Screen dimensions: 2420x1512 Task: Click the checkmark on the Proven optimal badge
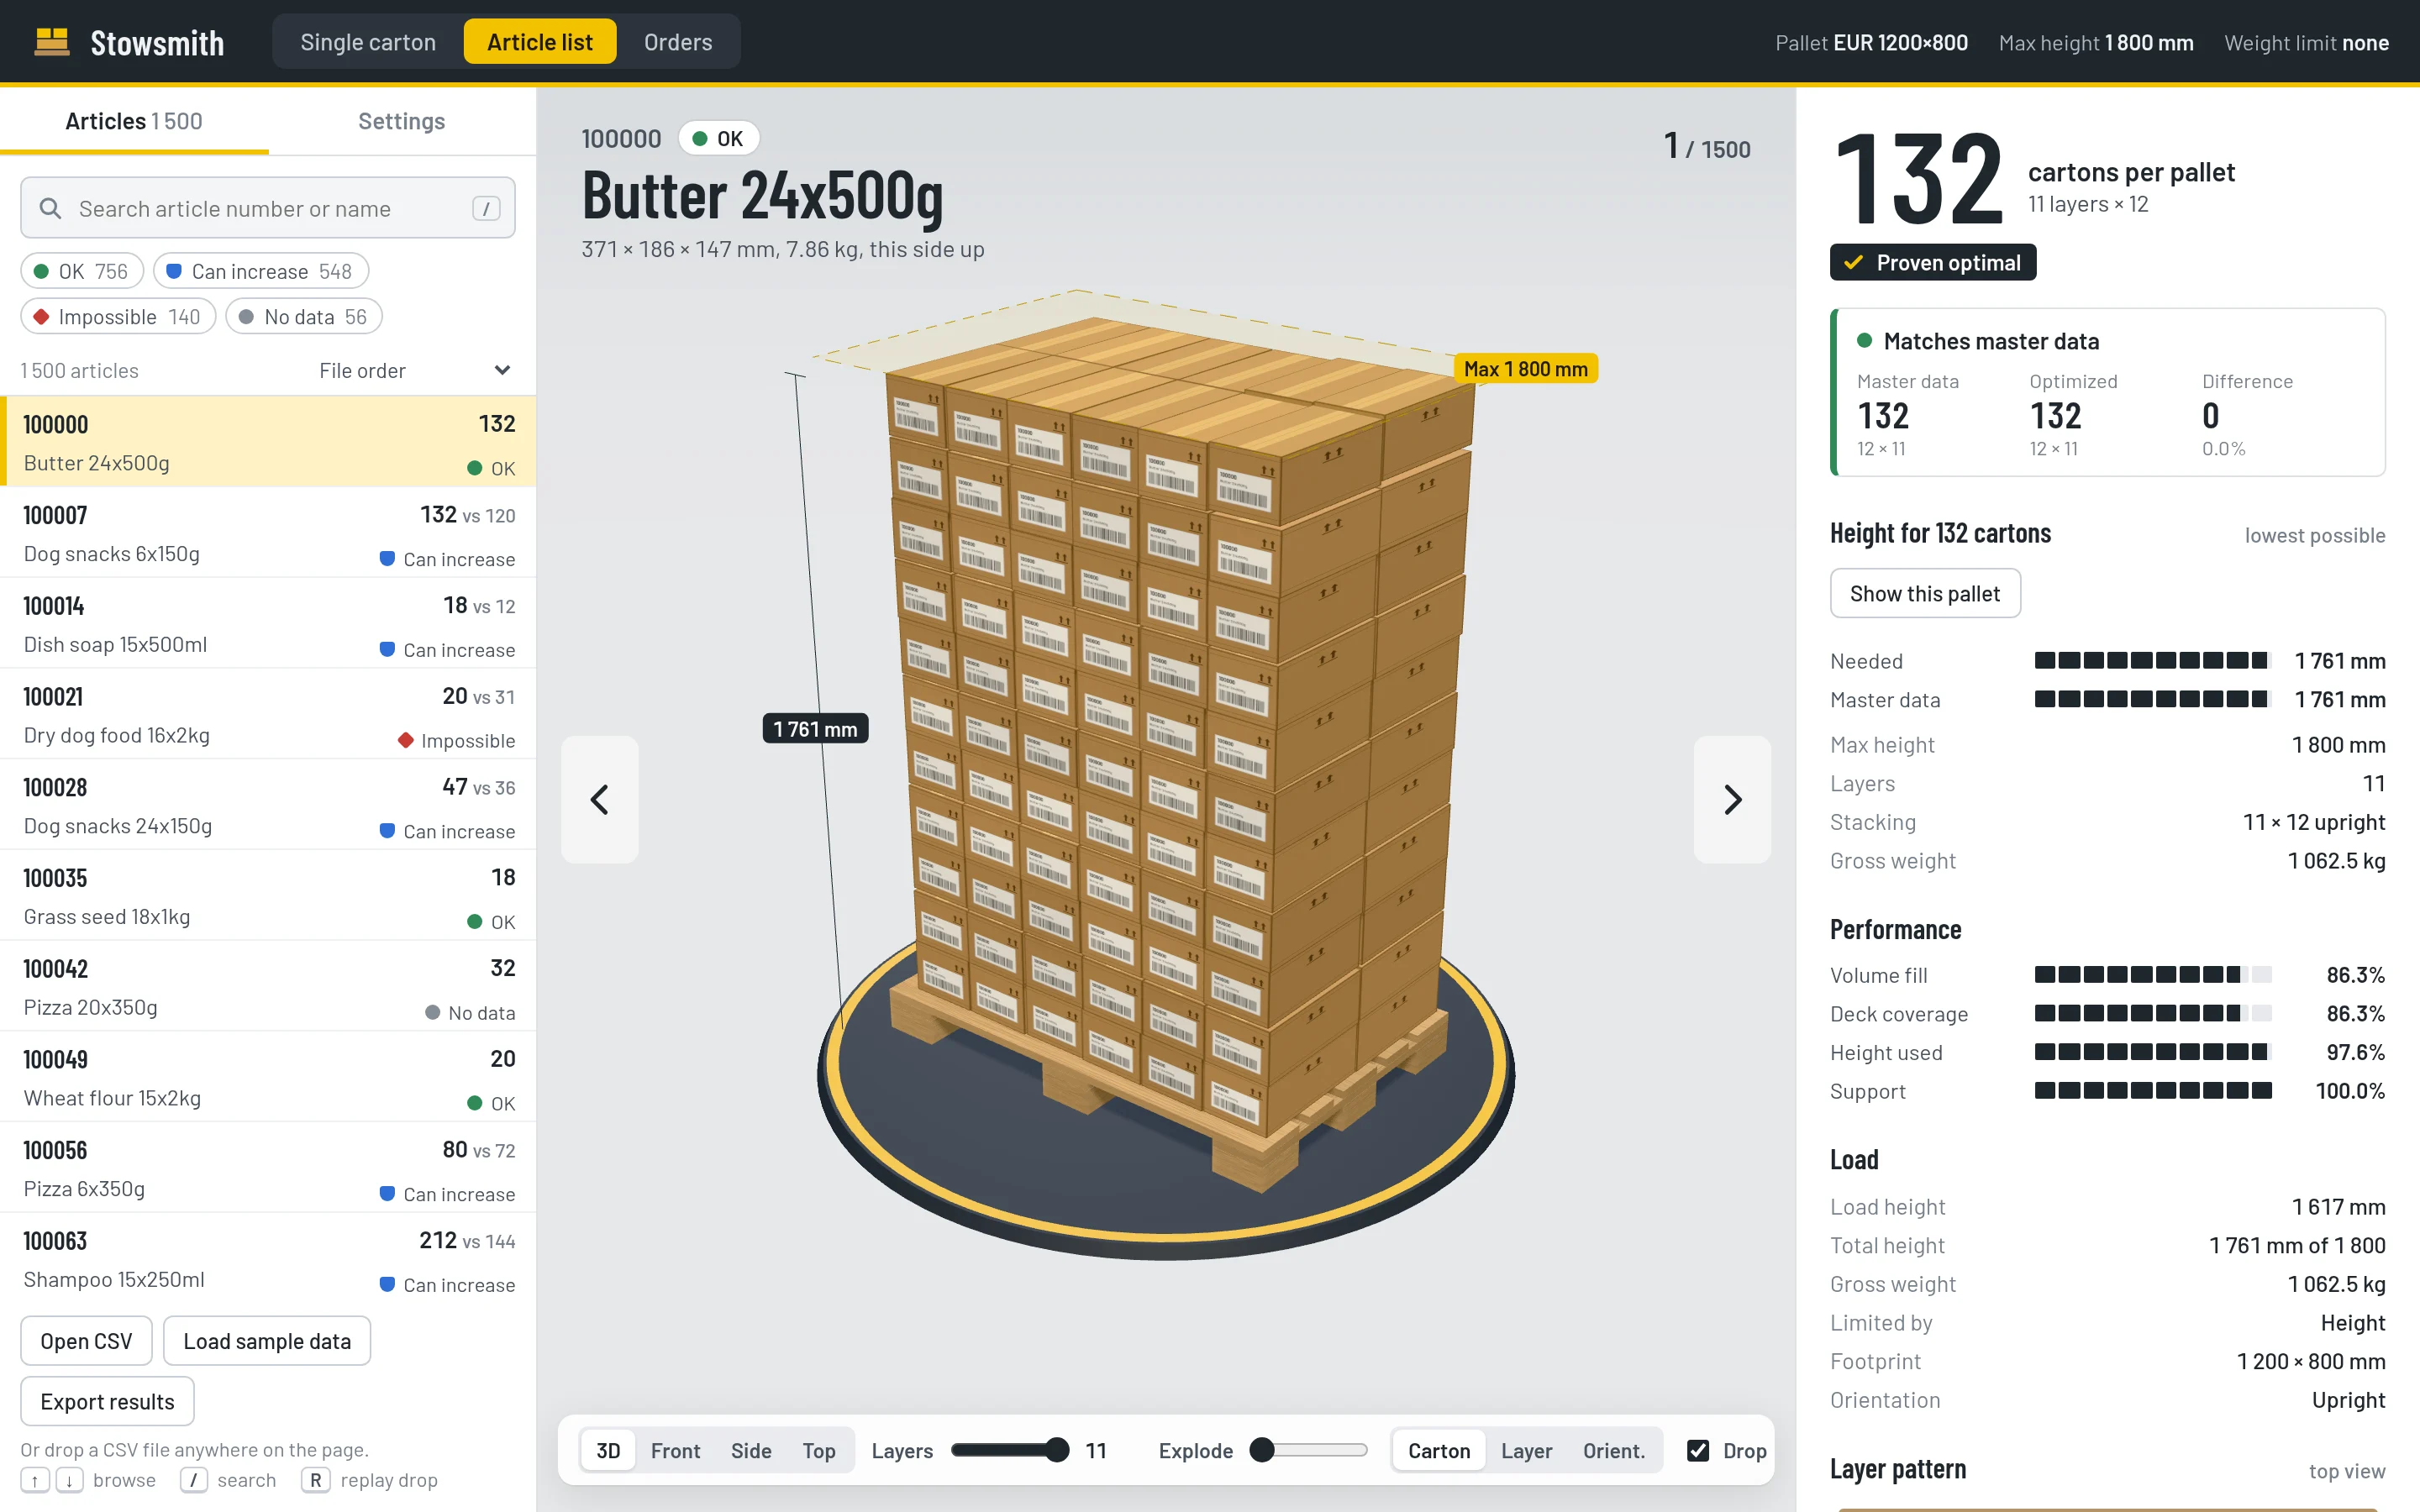click(1853, 262)
